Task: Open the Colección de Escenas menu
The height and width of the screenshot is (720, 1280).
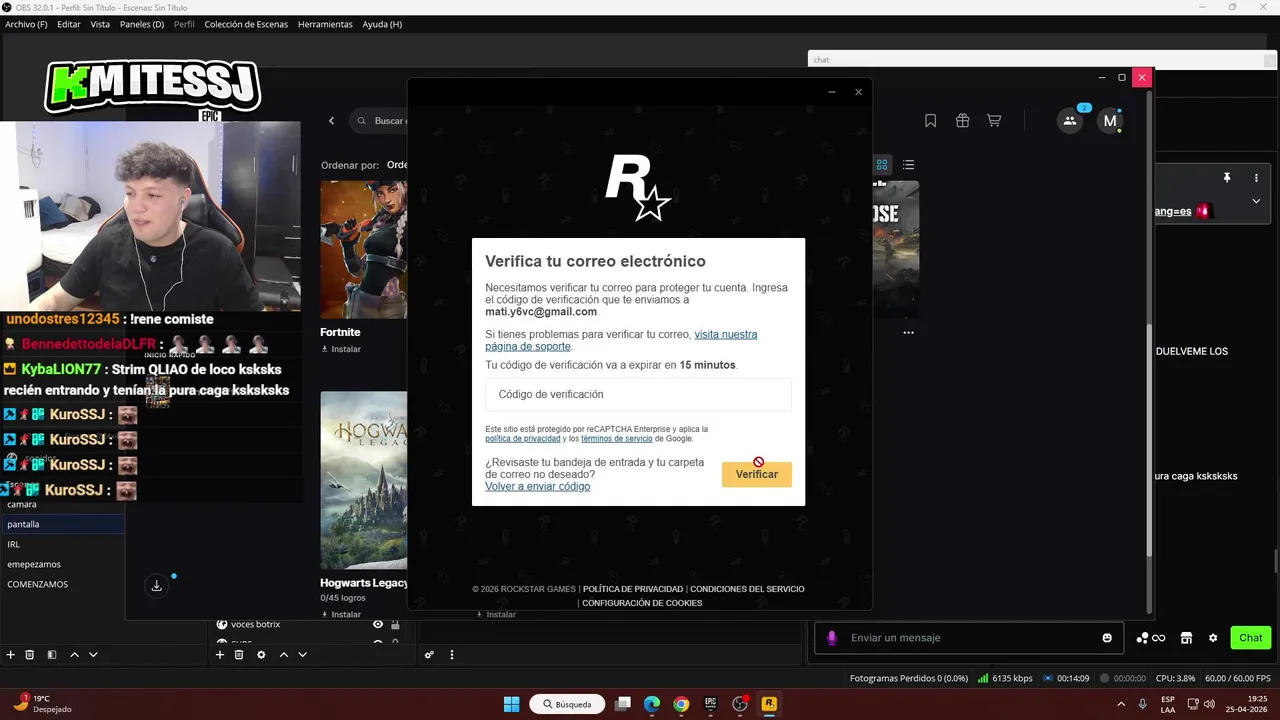Action: (x=245, y=24)
